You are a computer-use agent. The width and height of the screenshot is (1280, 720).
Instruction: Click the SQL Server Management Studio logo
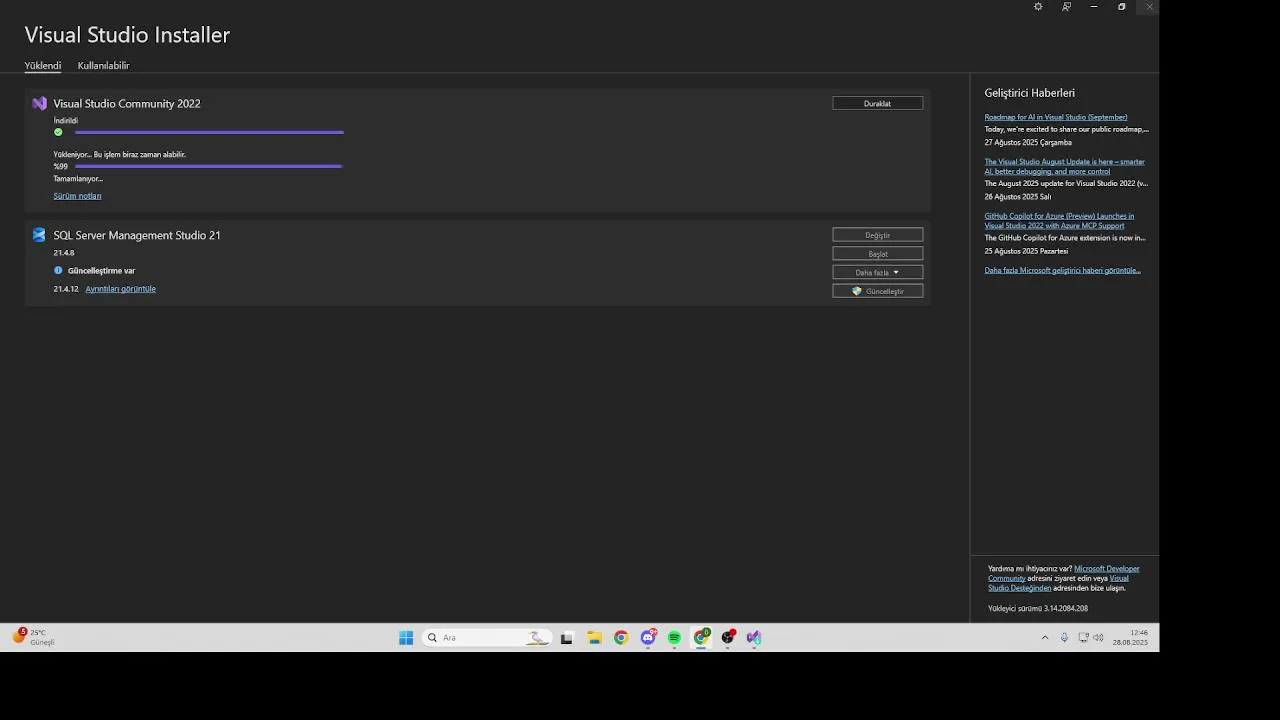(x=39, y=235)
